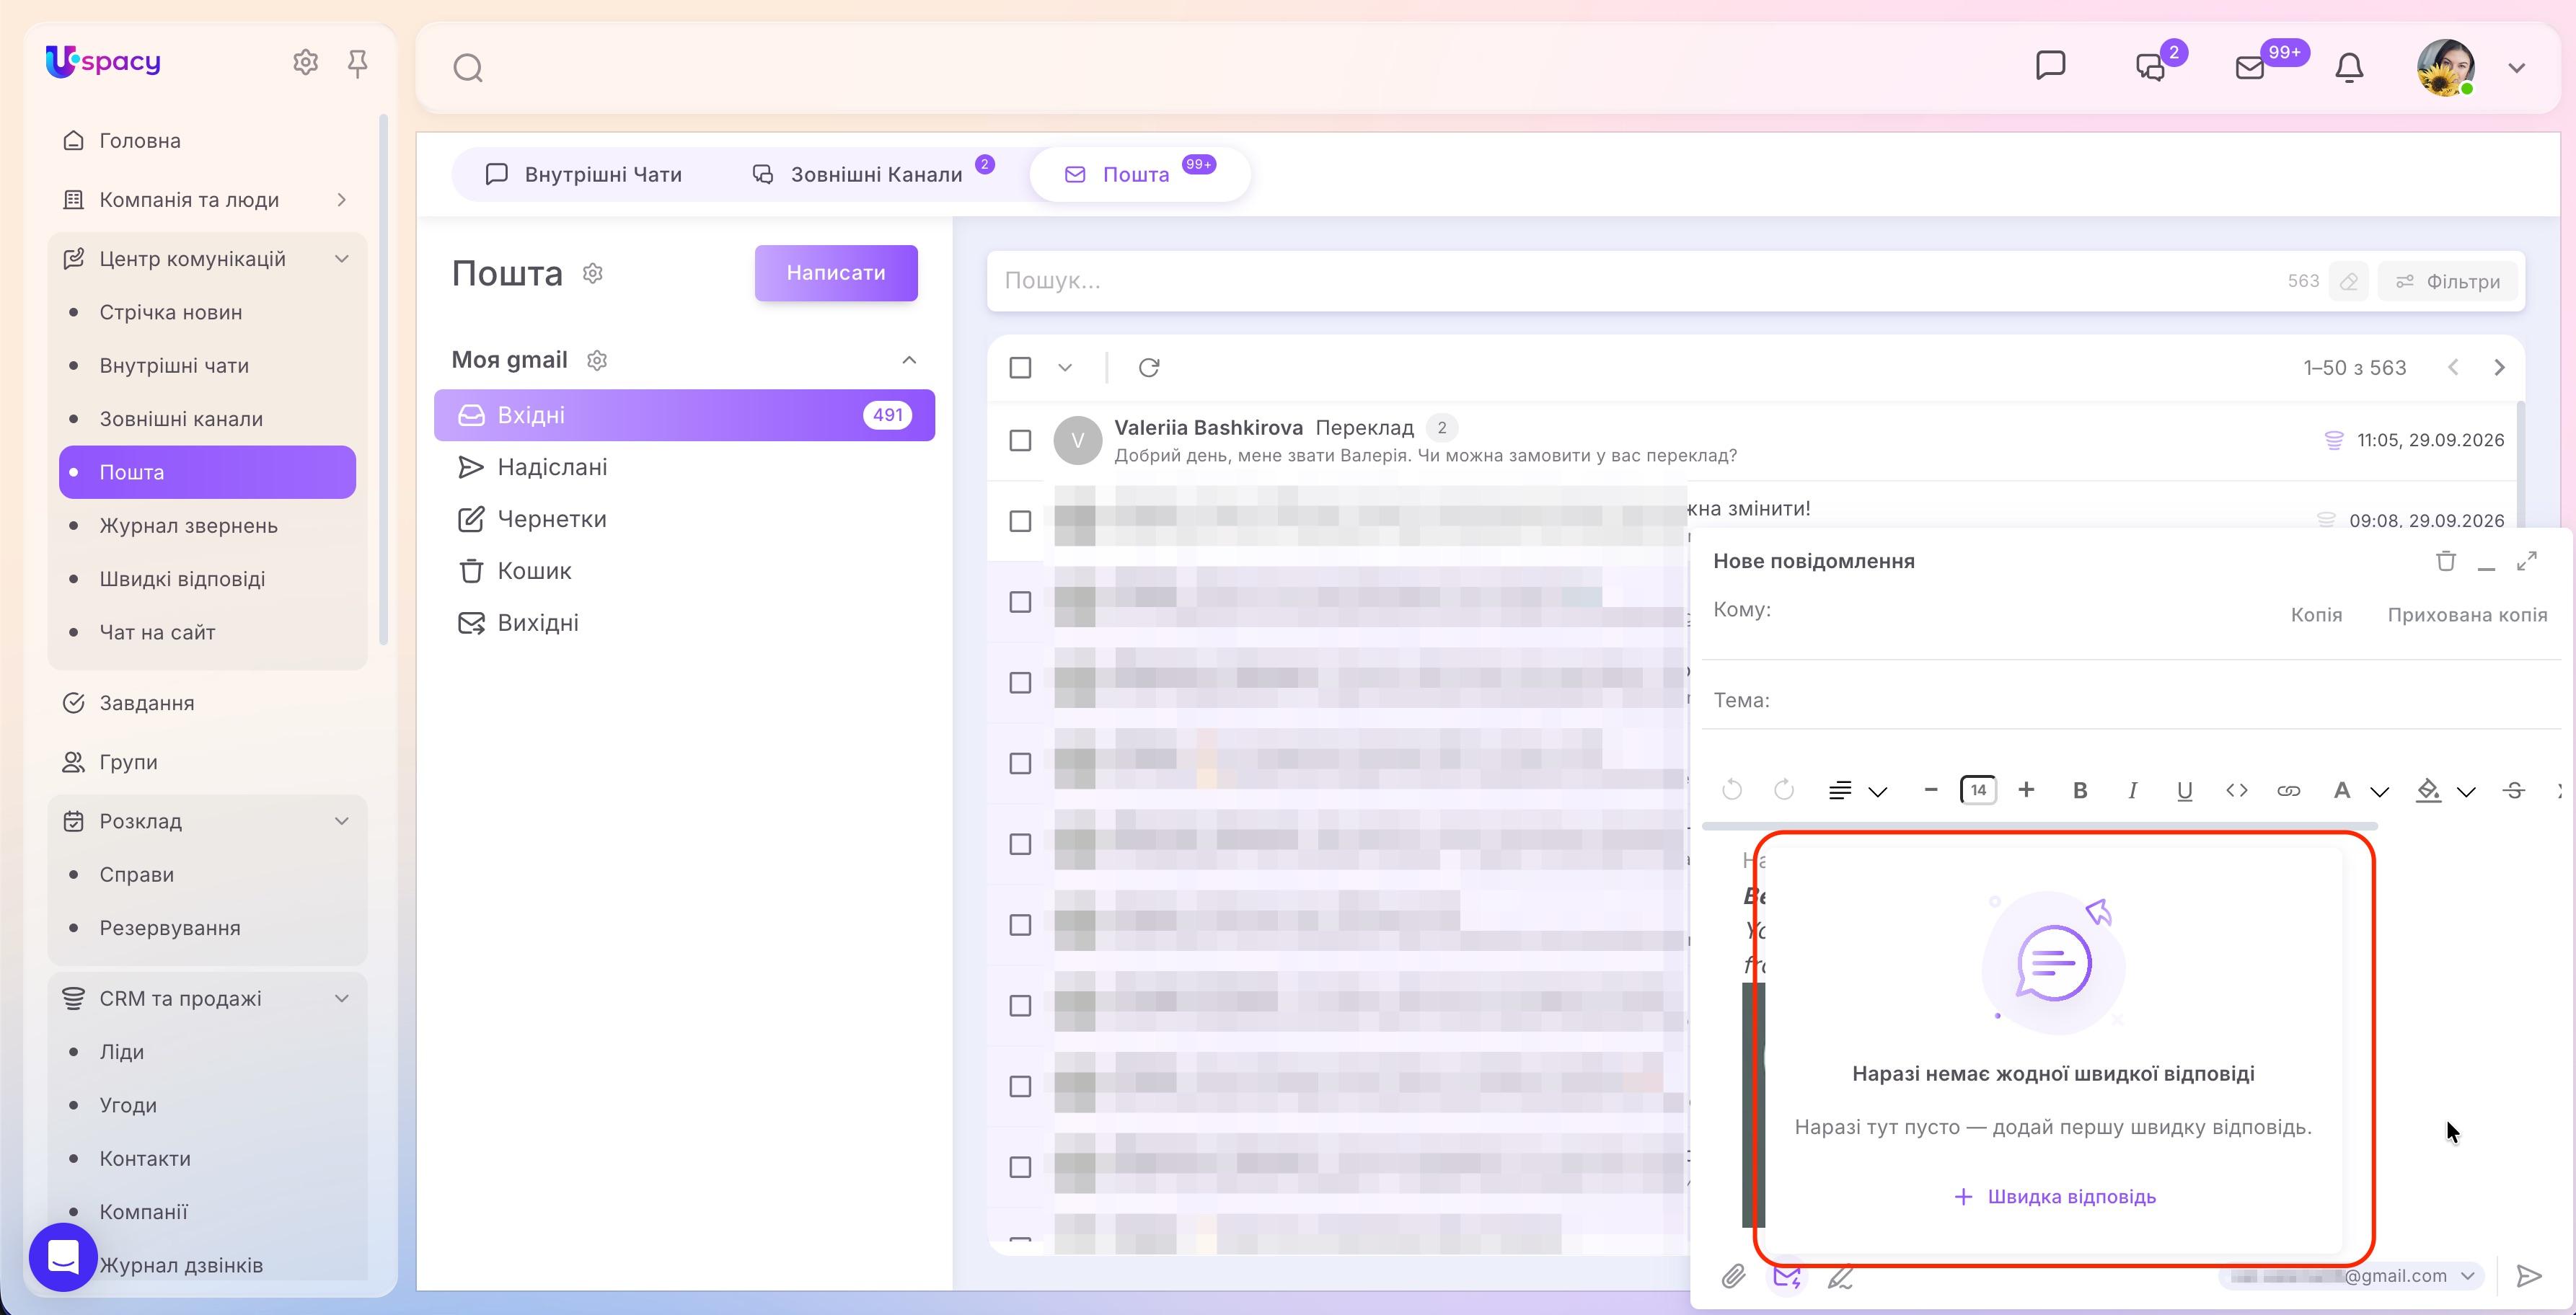
Task: Open the font color picker A icon
Action: pos(2341,791)
